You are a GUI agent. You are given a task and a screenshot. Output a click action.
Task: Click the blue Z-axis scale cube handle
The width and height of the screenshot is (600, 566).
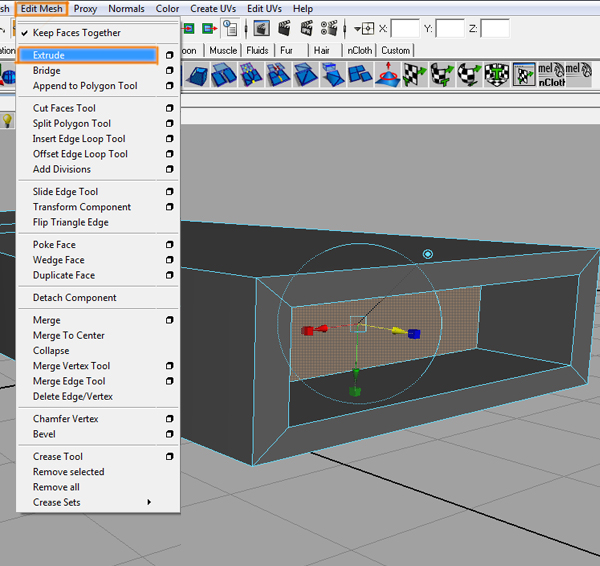pyautogui.click(x=414, y=334)
